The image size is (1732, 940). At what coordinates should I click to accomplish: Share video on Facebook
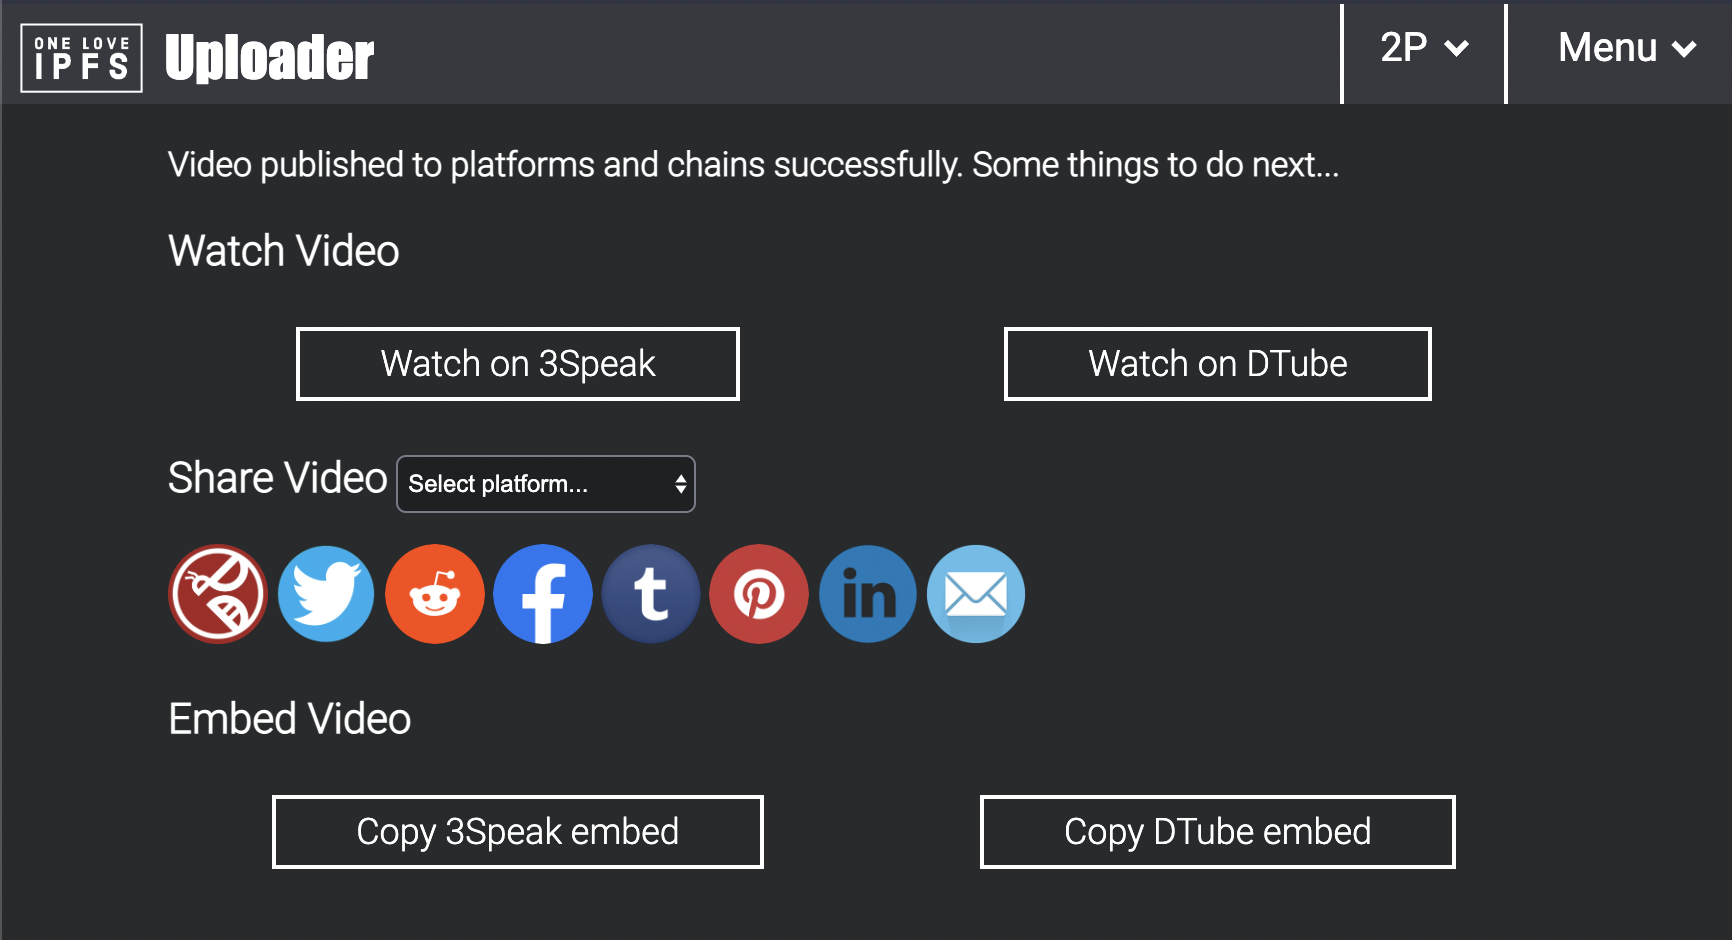coord(543,594)
